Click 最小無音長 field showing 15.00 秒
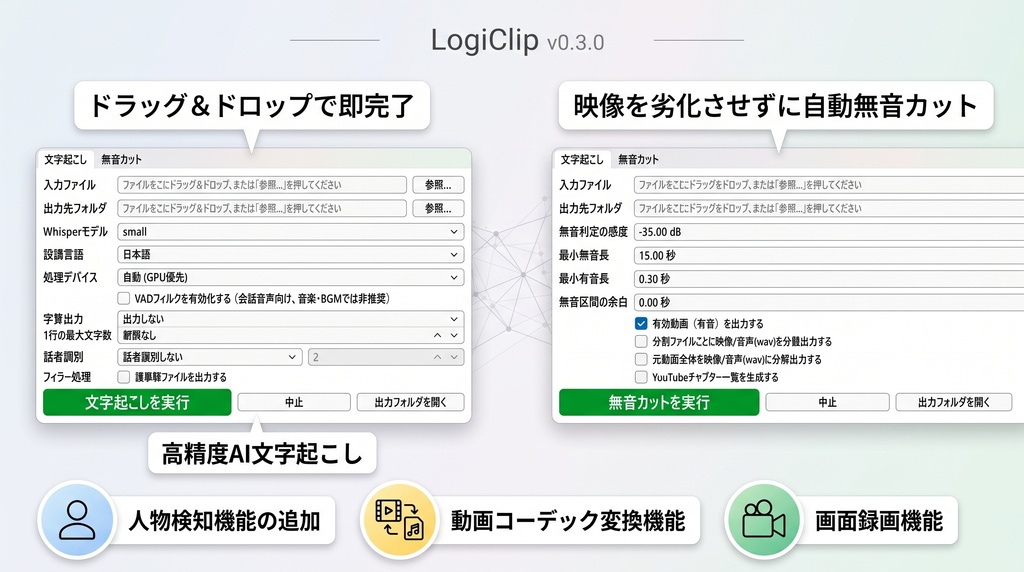Viewport: 1024px width, 572px height. [829, 255]
